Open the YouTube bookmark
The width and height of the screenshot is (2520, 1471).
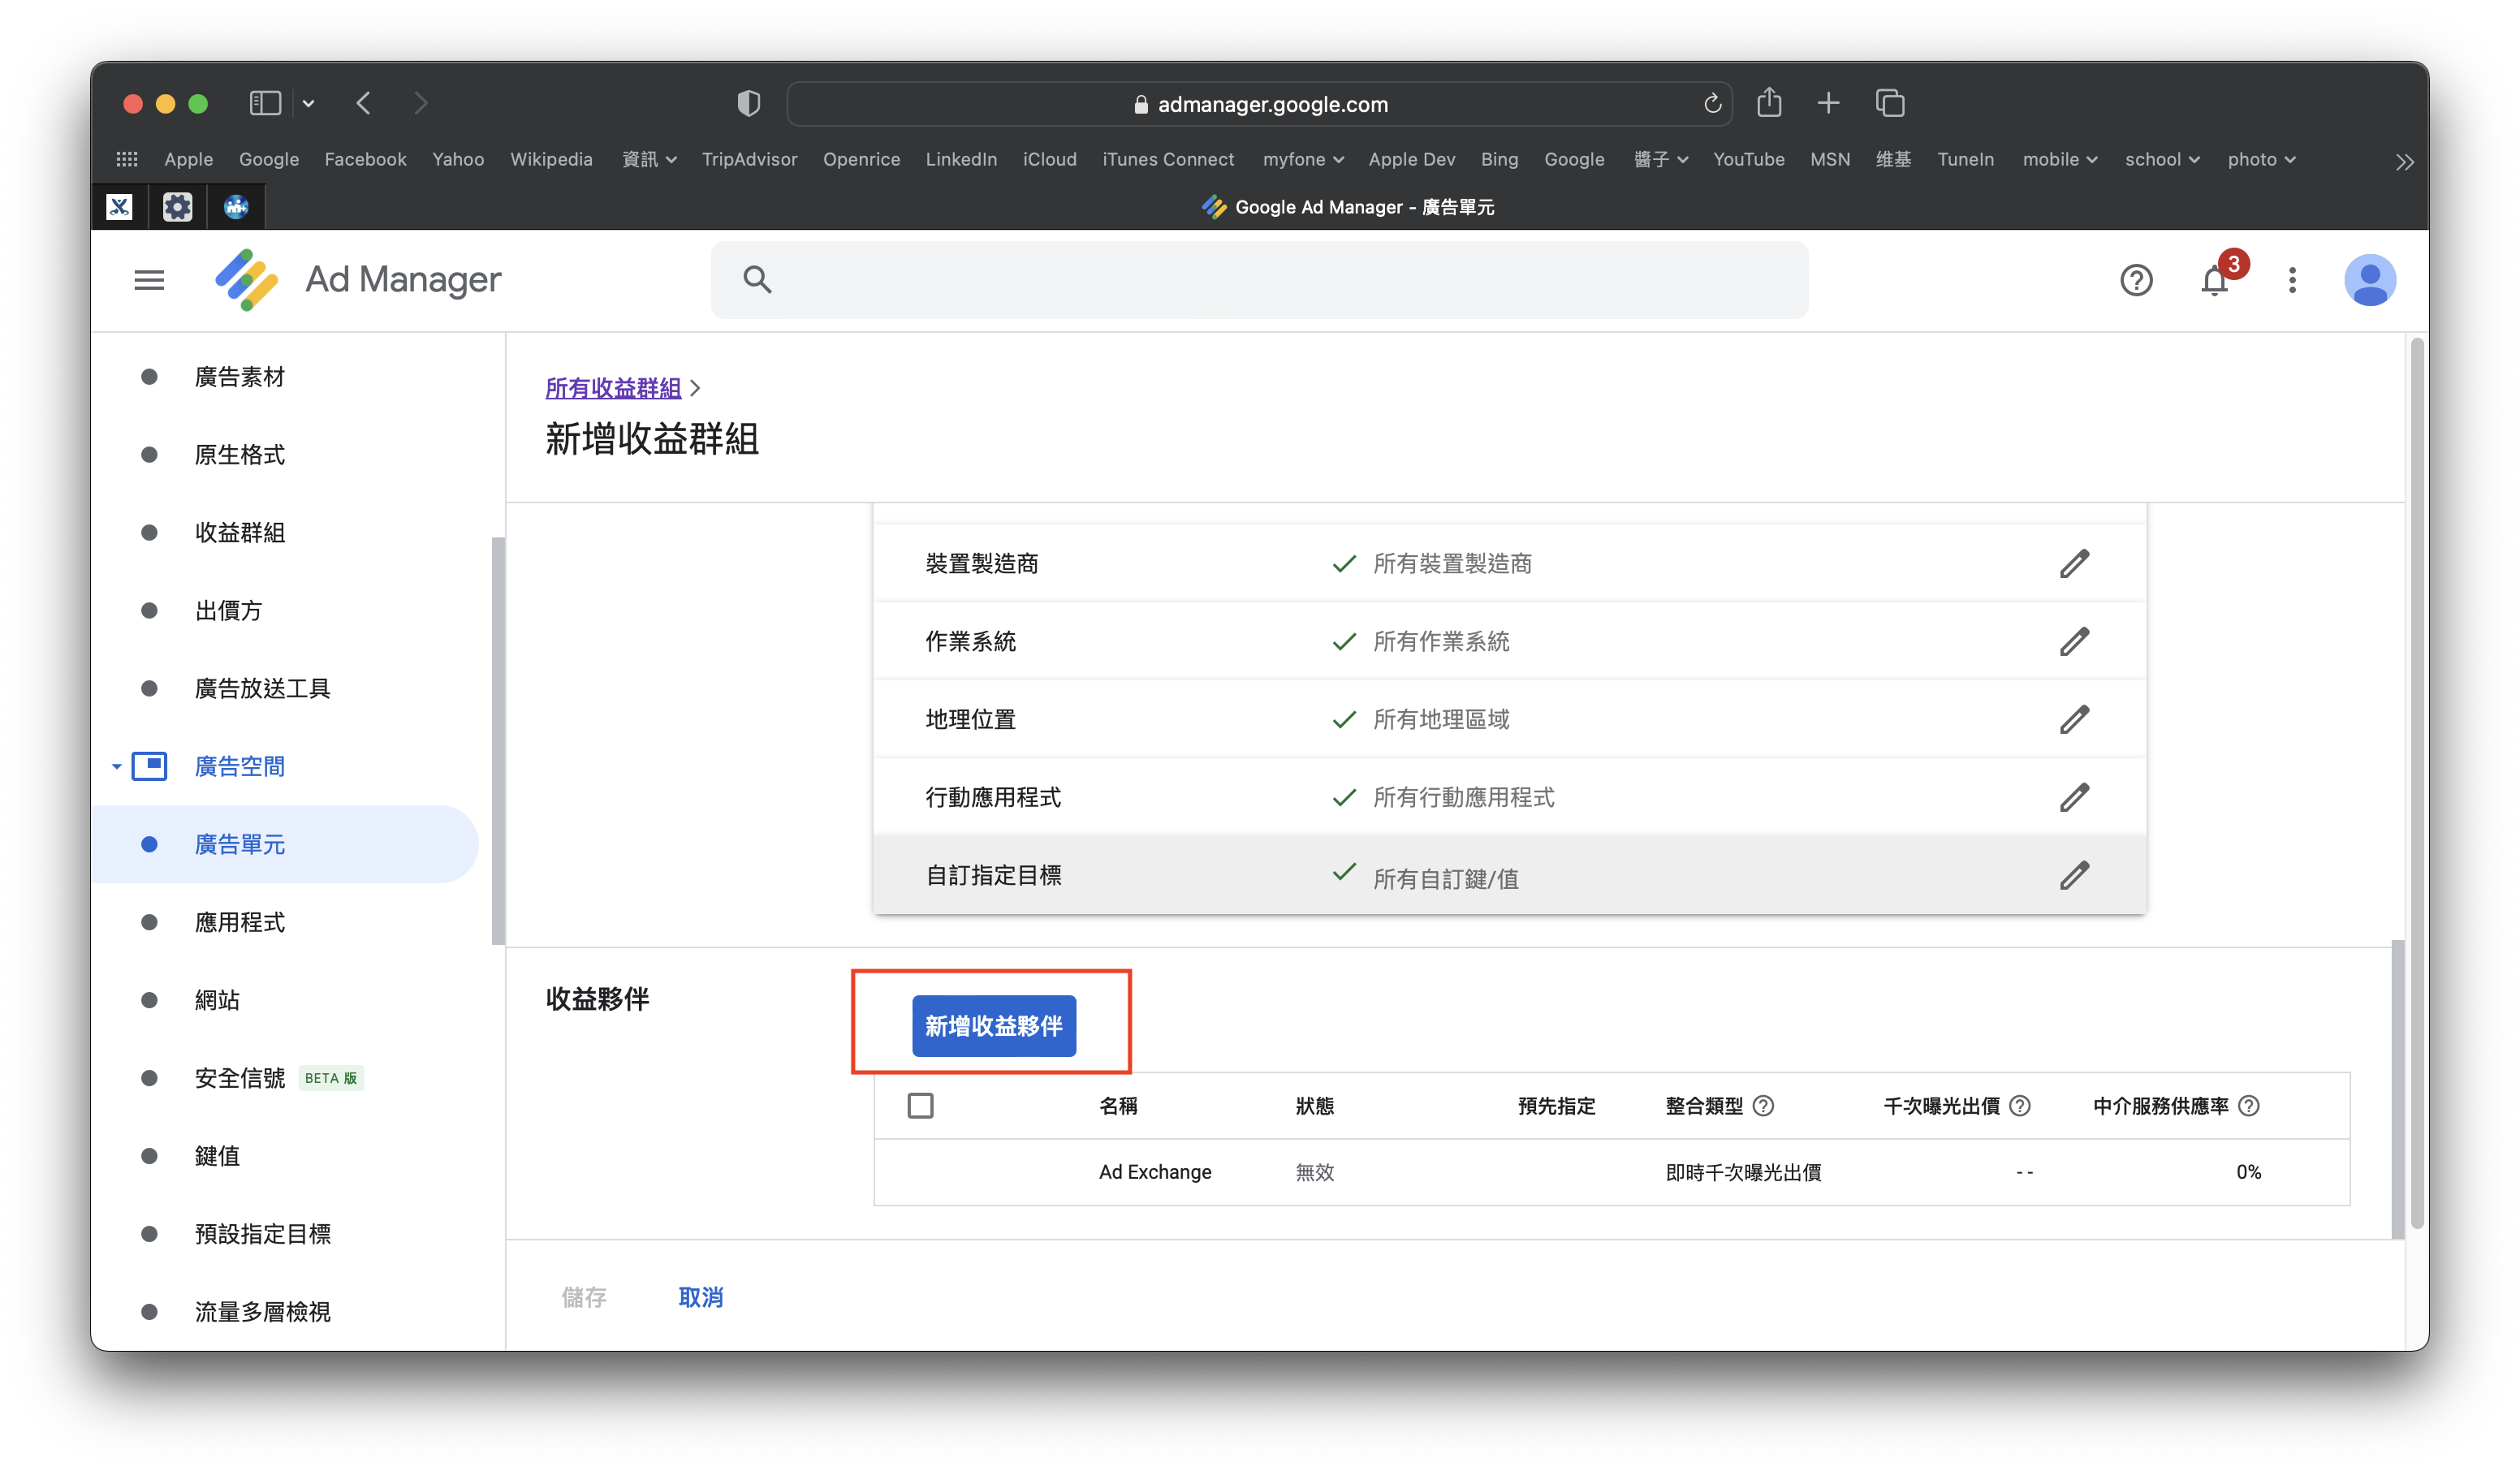click(x=1747, y=160)
